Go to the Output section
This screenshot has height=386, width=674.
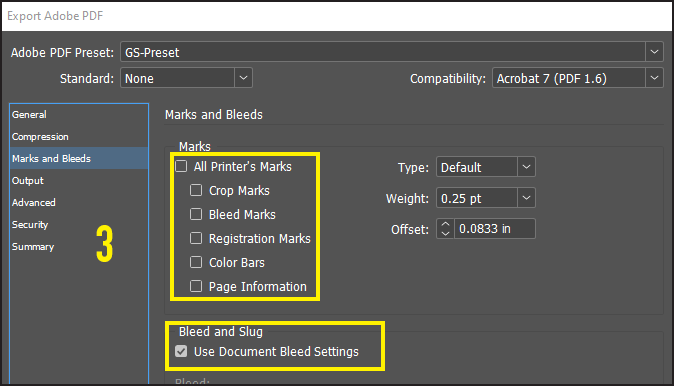(79, 181)
